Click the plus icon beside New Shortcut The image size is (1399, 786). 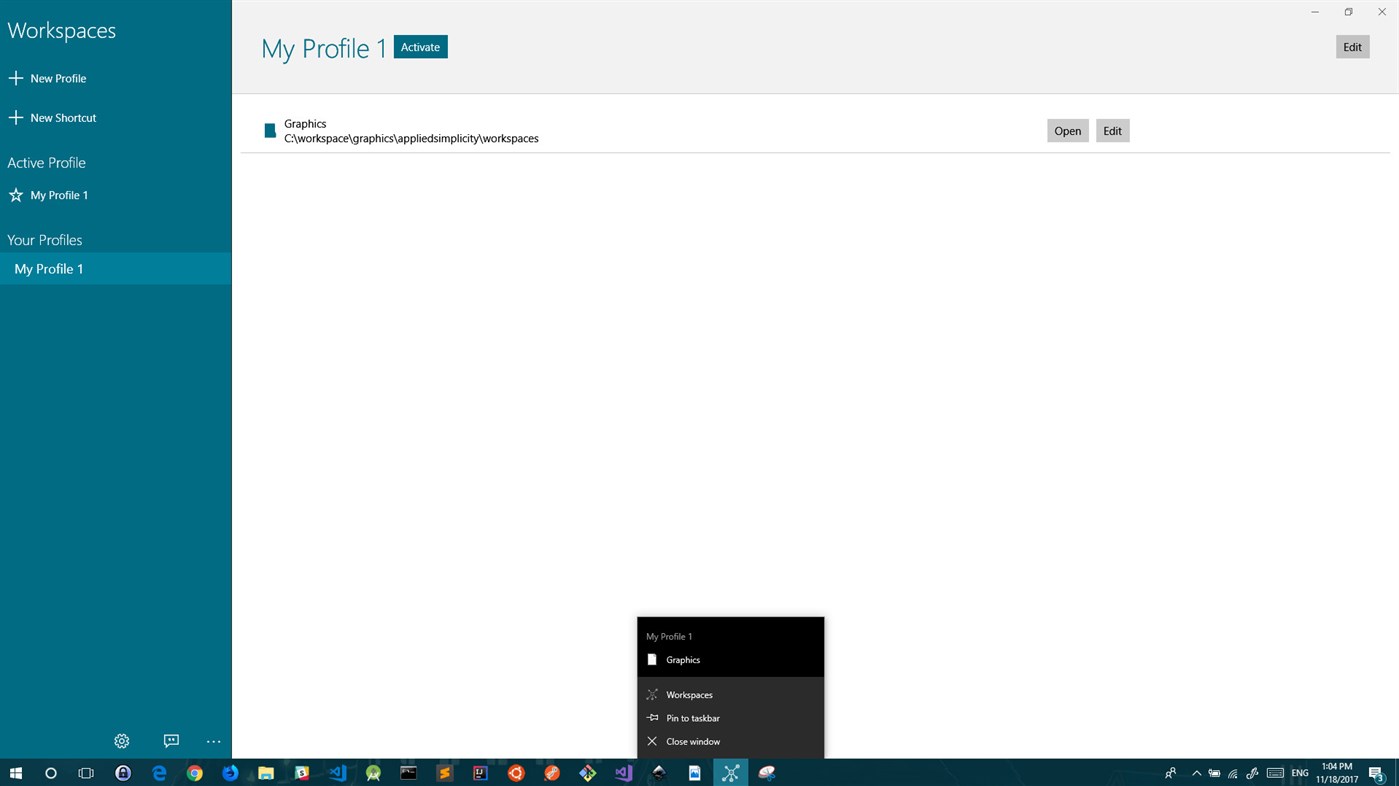click(x=15, y=117)
